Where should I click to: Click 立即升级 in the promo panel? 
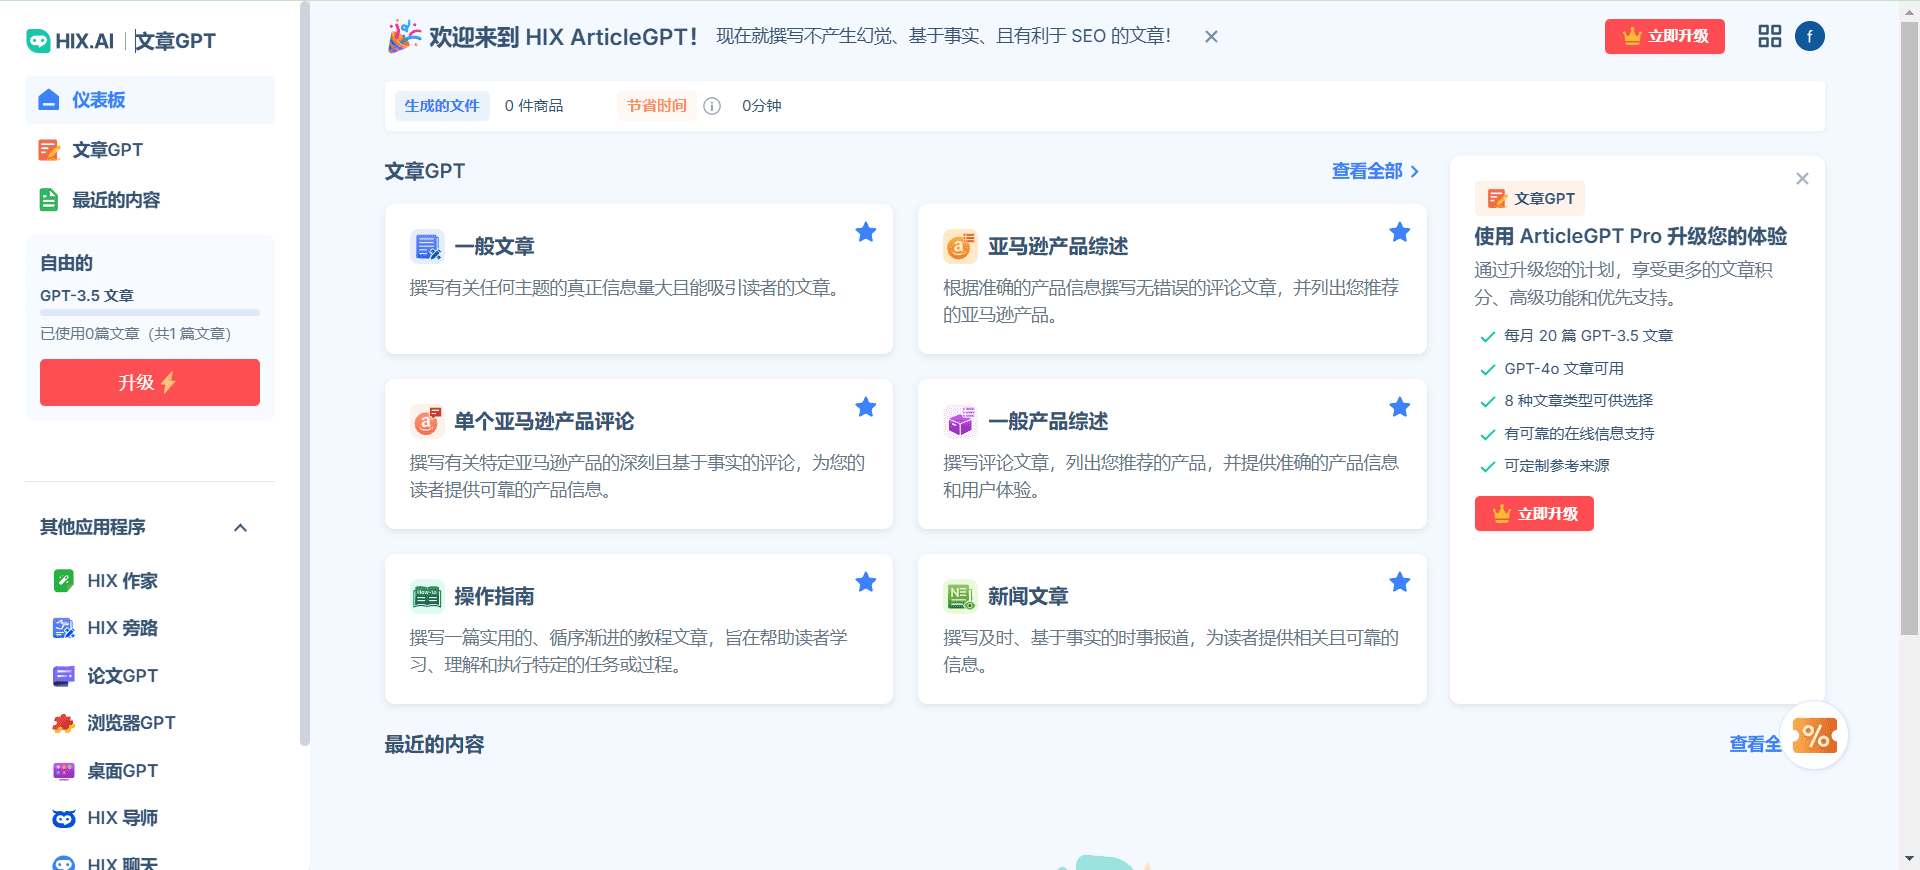1534,513
